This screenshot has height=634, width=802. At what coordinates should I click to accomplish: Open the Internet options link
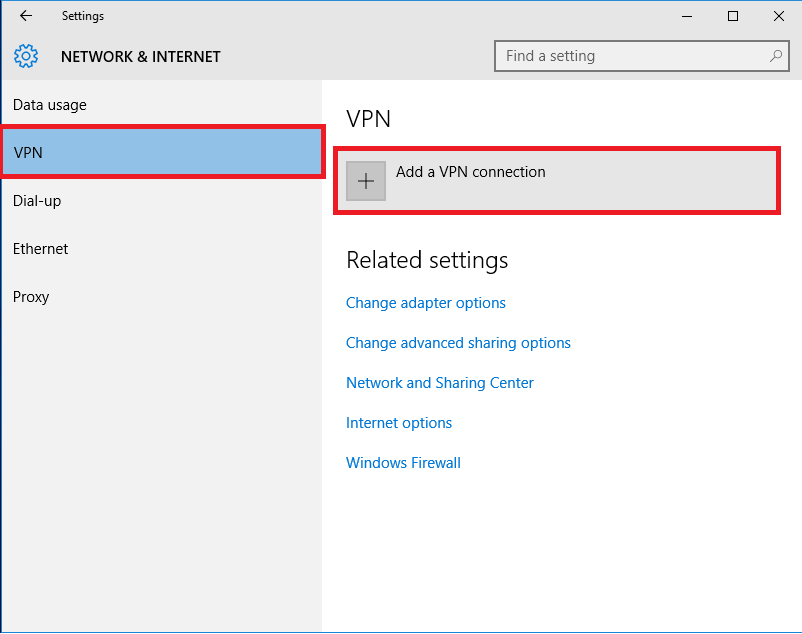(399, 423)
